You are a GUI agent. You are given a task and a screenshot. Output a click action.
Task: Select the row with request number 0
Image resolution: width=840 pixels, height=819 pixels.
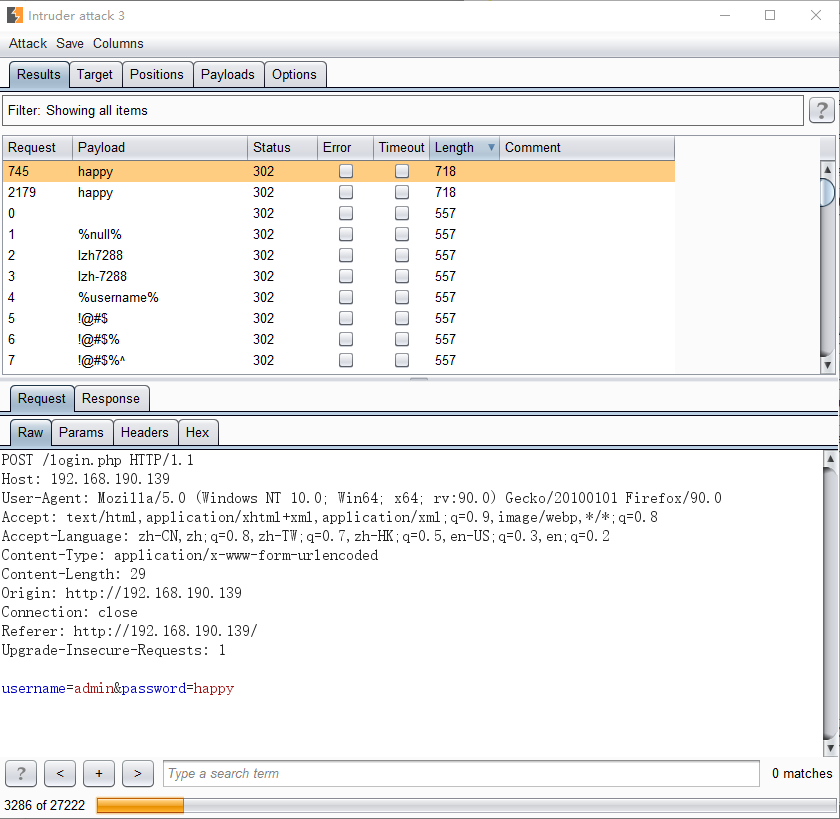[339, 213]
